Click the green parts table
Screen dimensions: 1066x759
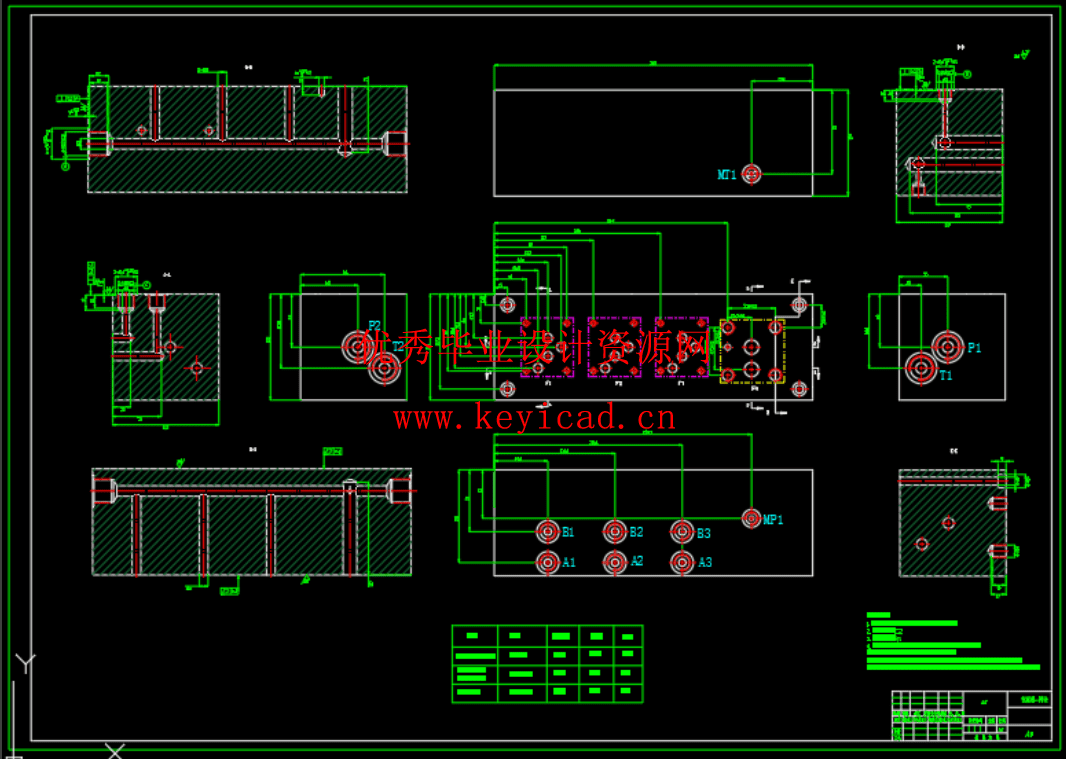click(547, 664)
